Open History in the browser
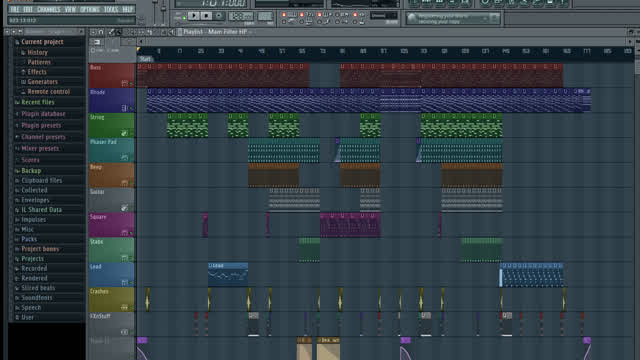This screenshot has width=640, height=360. coord(38,53)
